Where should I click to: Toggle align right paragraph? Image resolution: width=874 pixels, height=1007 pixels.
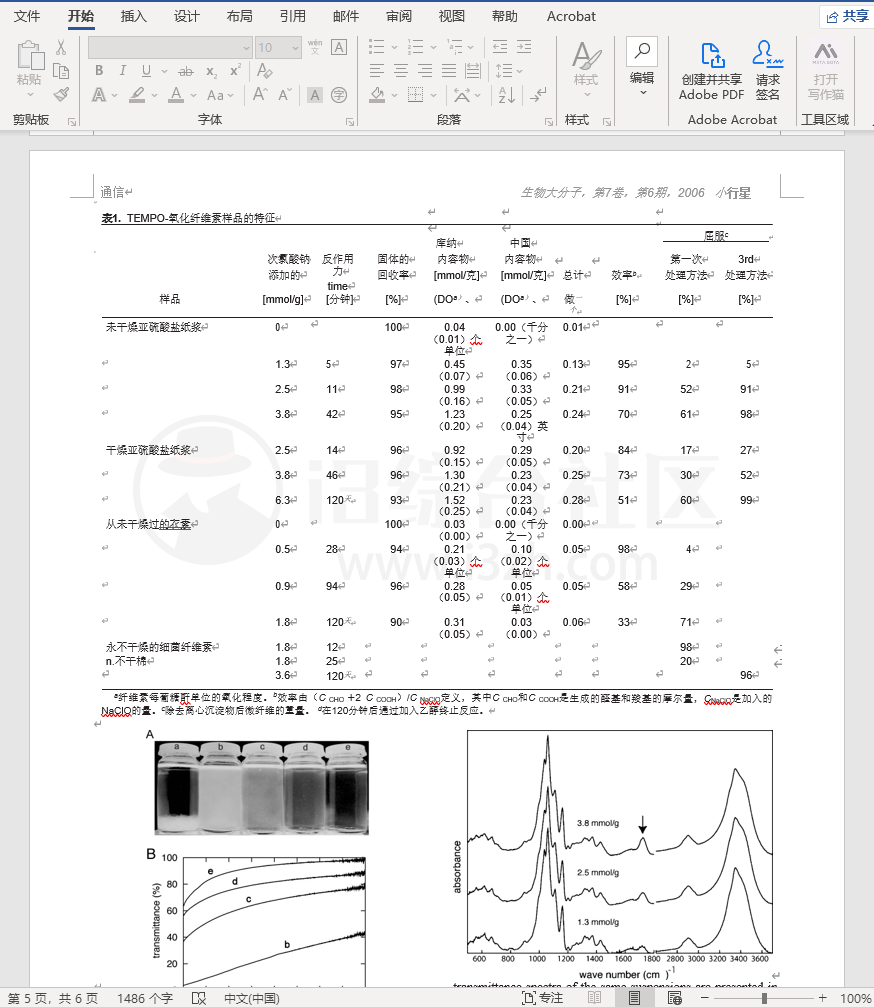tap(425, 71)
